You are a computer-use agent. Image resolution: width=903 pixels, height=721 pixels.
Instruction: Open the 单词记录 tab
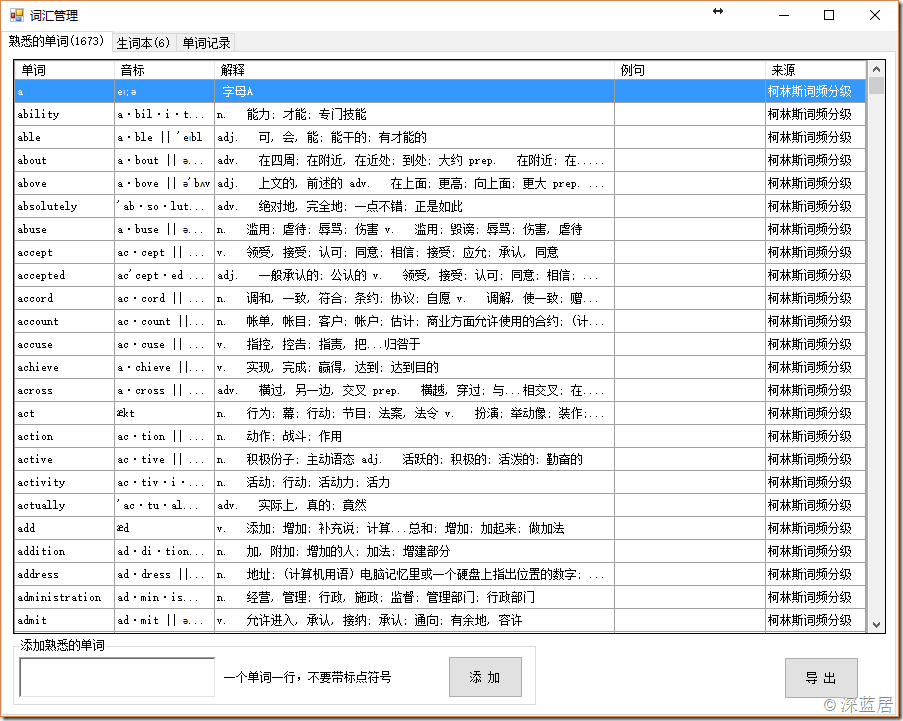coord(206,43)
